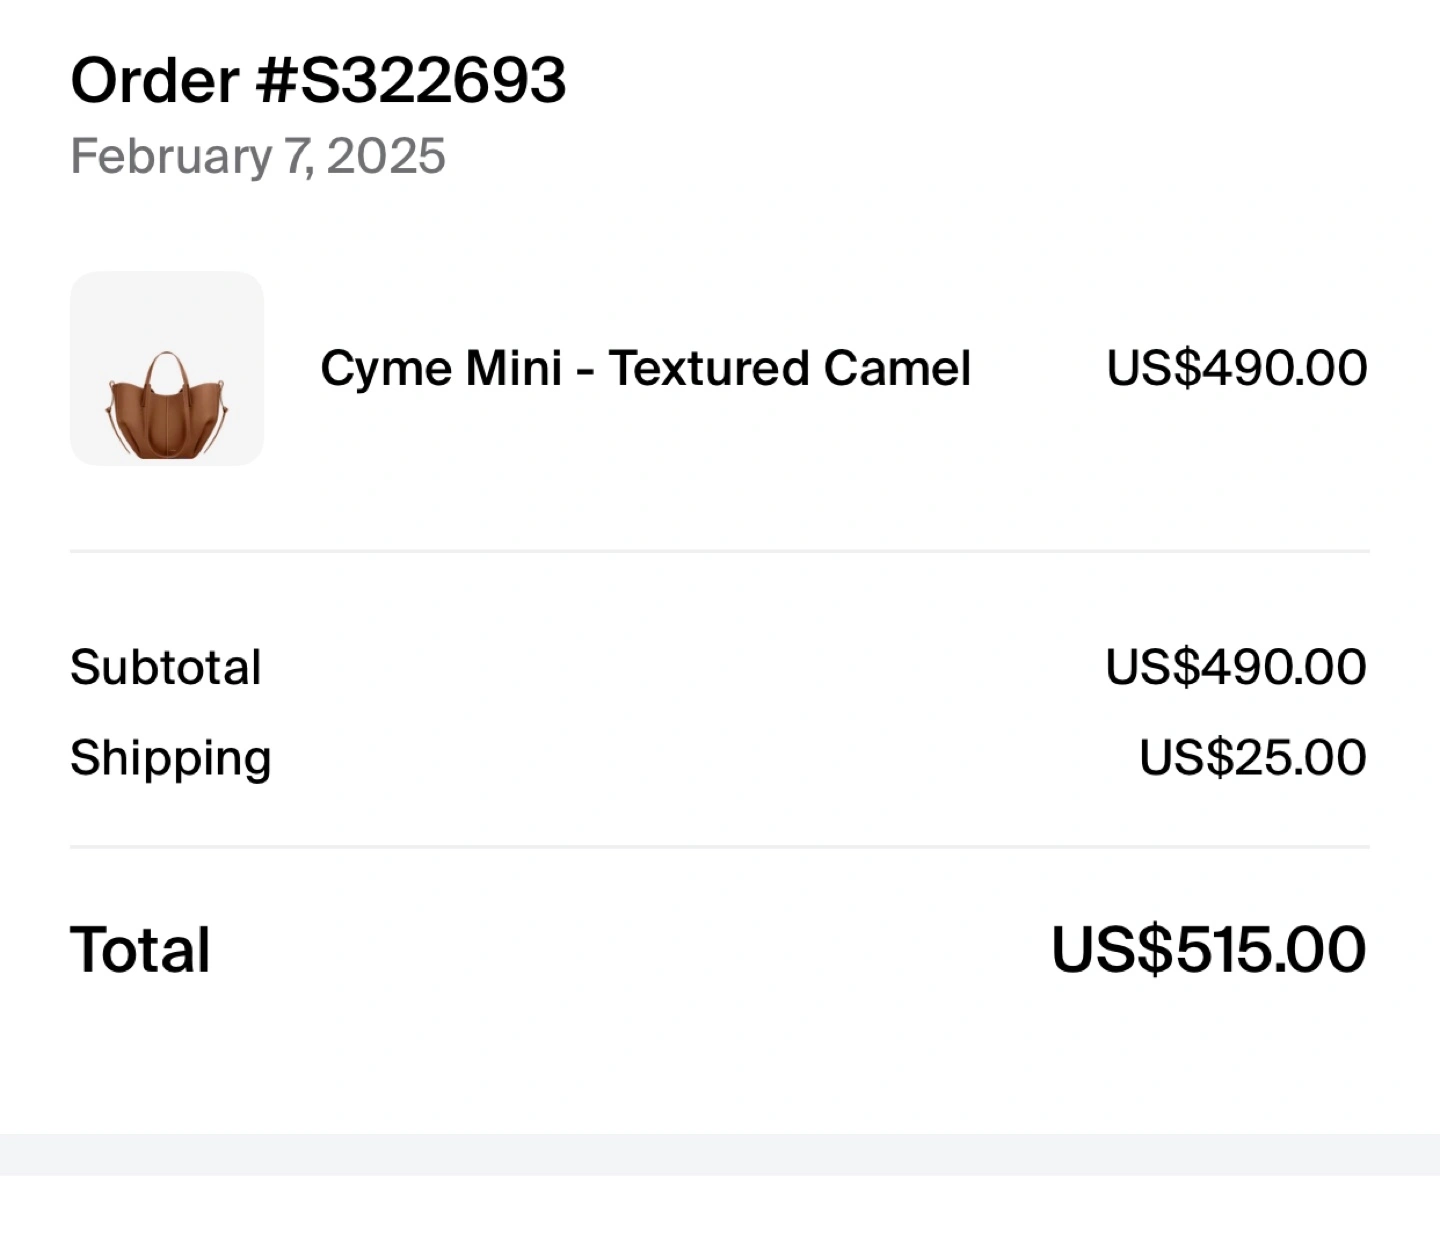Click the gray footer band below the total
Screen dimensions: 1440x1251
[720, 1154]
